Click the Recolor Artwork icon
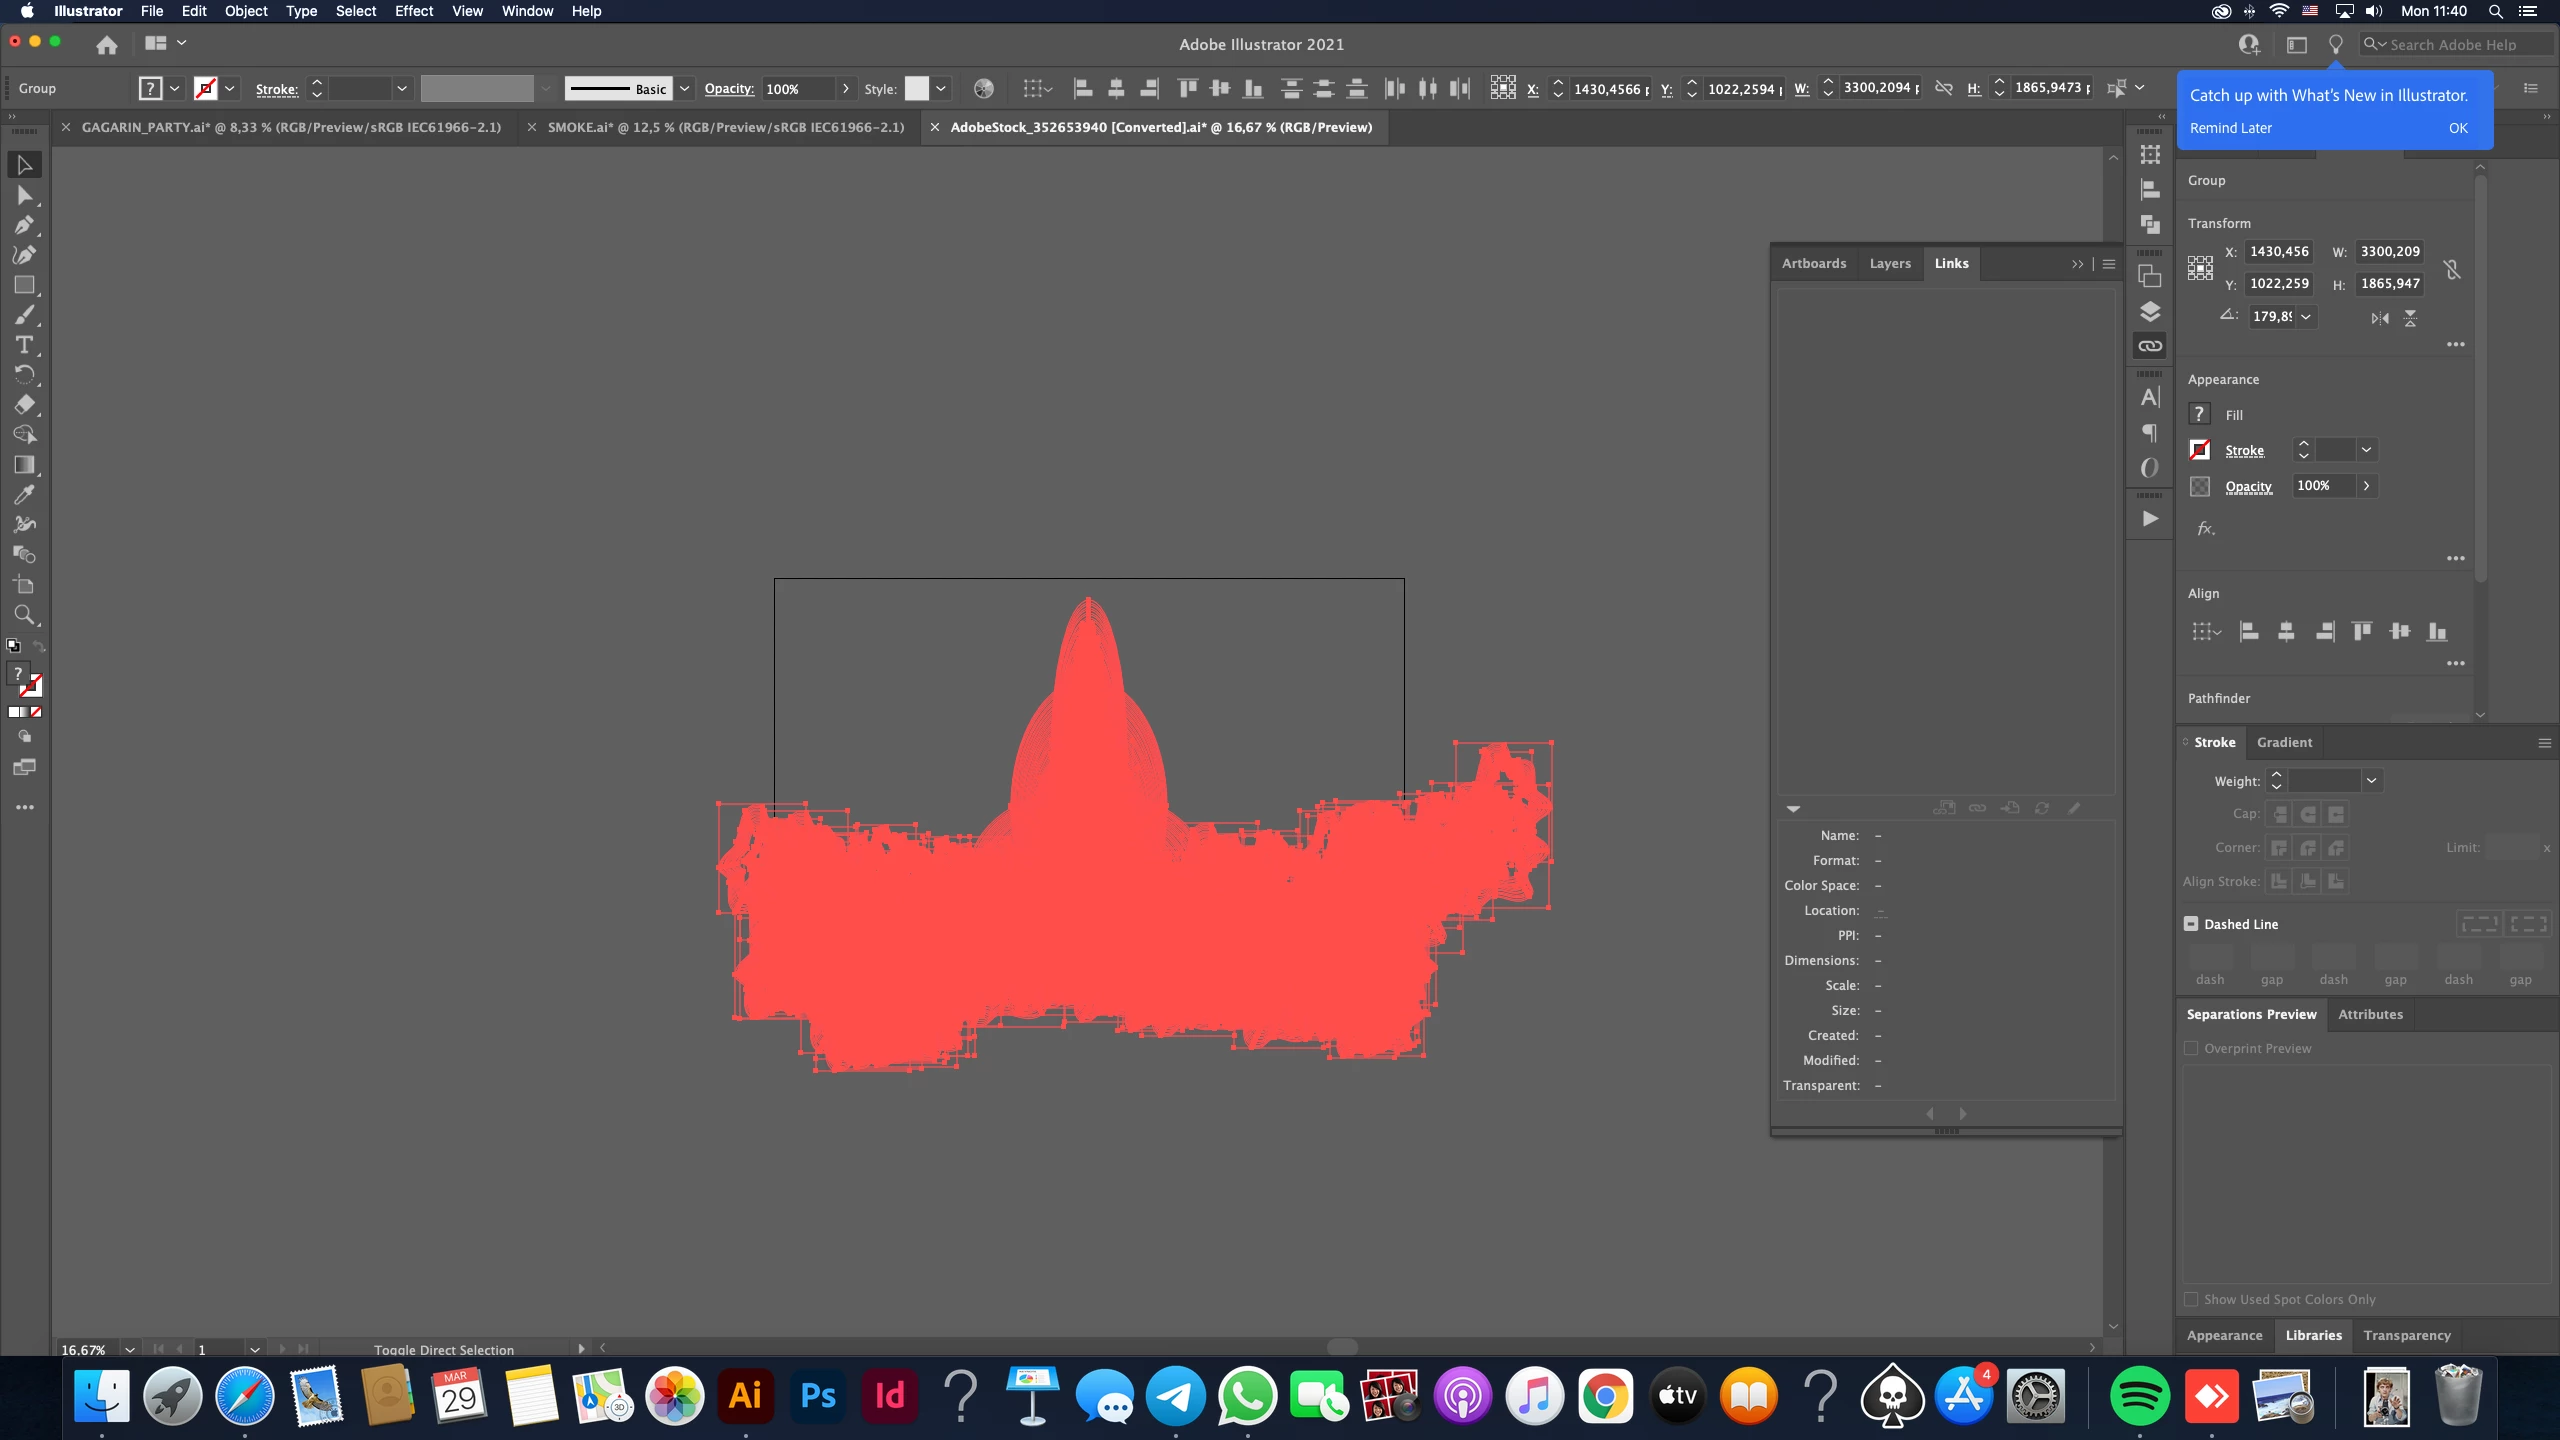This screenshot has width=2560, height=1440. tap(984, 89)
